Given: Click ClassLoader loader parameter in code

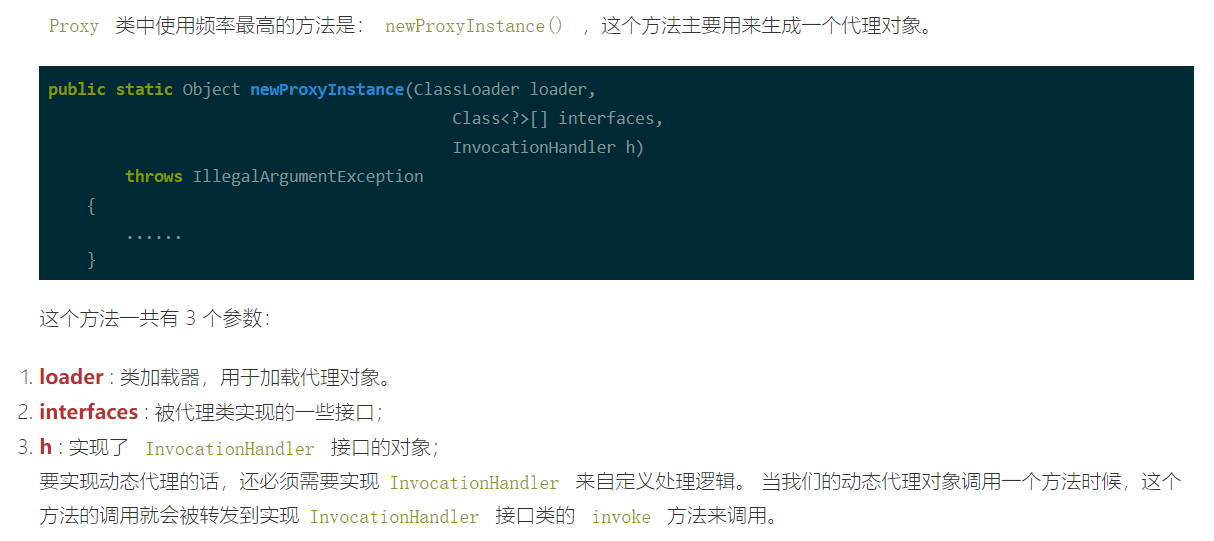Looking at the screenshot, I should [x=504, y=90].
